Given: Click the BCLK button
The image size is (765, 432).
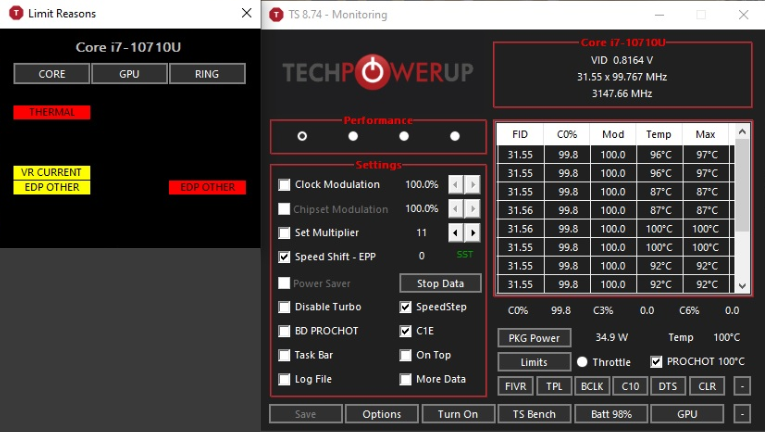Looking at the screenshot, I should click(x=592, y=386).
